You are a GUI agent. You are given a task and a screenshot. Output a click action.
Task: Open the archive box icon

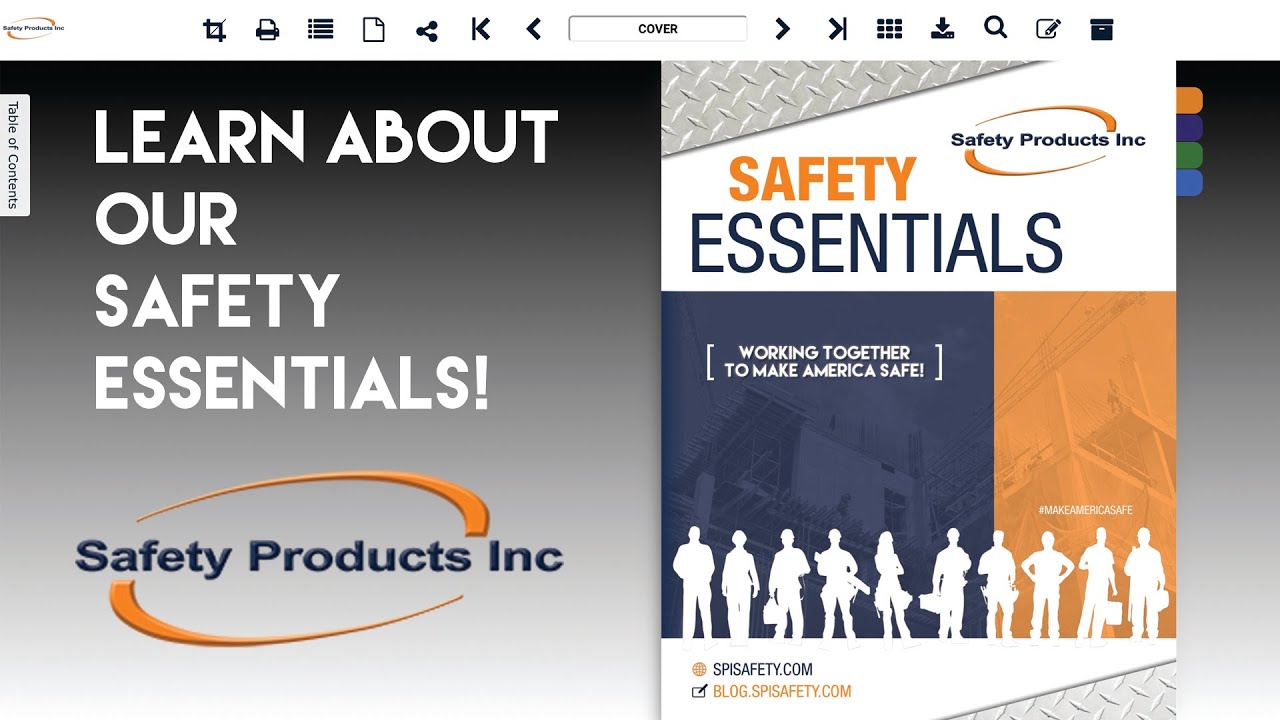1101,29
